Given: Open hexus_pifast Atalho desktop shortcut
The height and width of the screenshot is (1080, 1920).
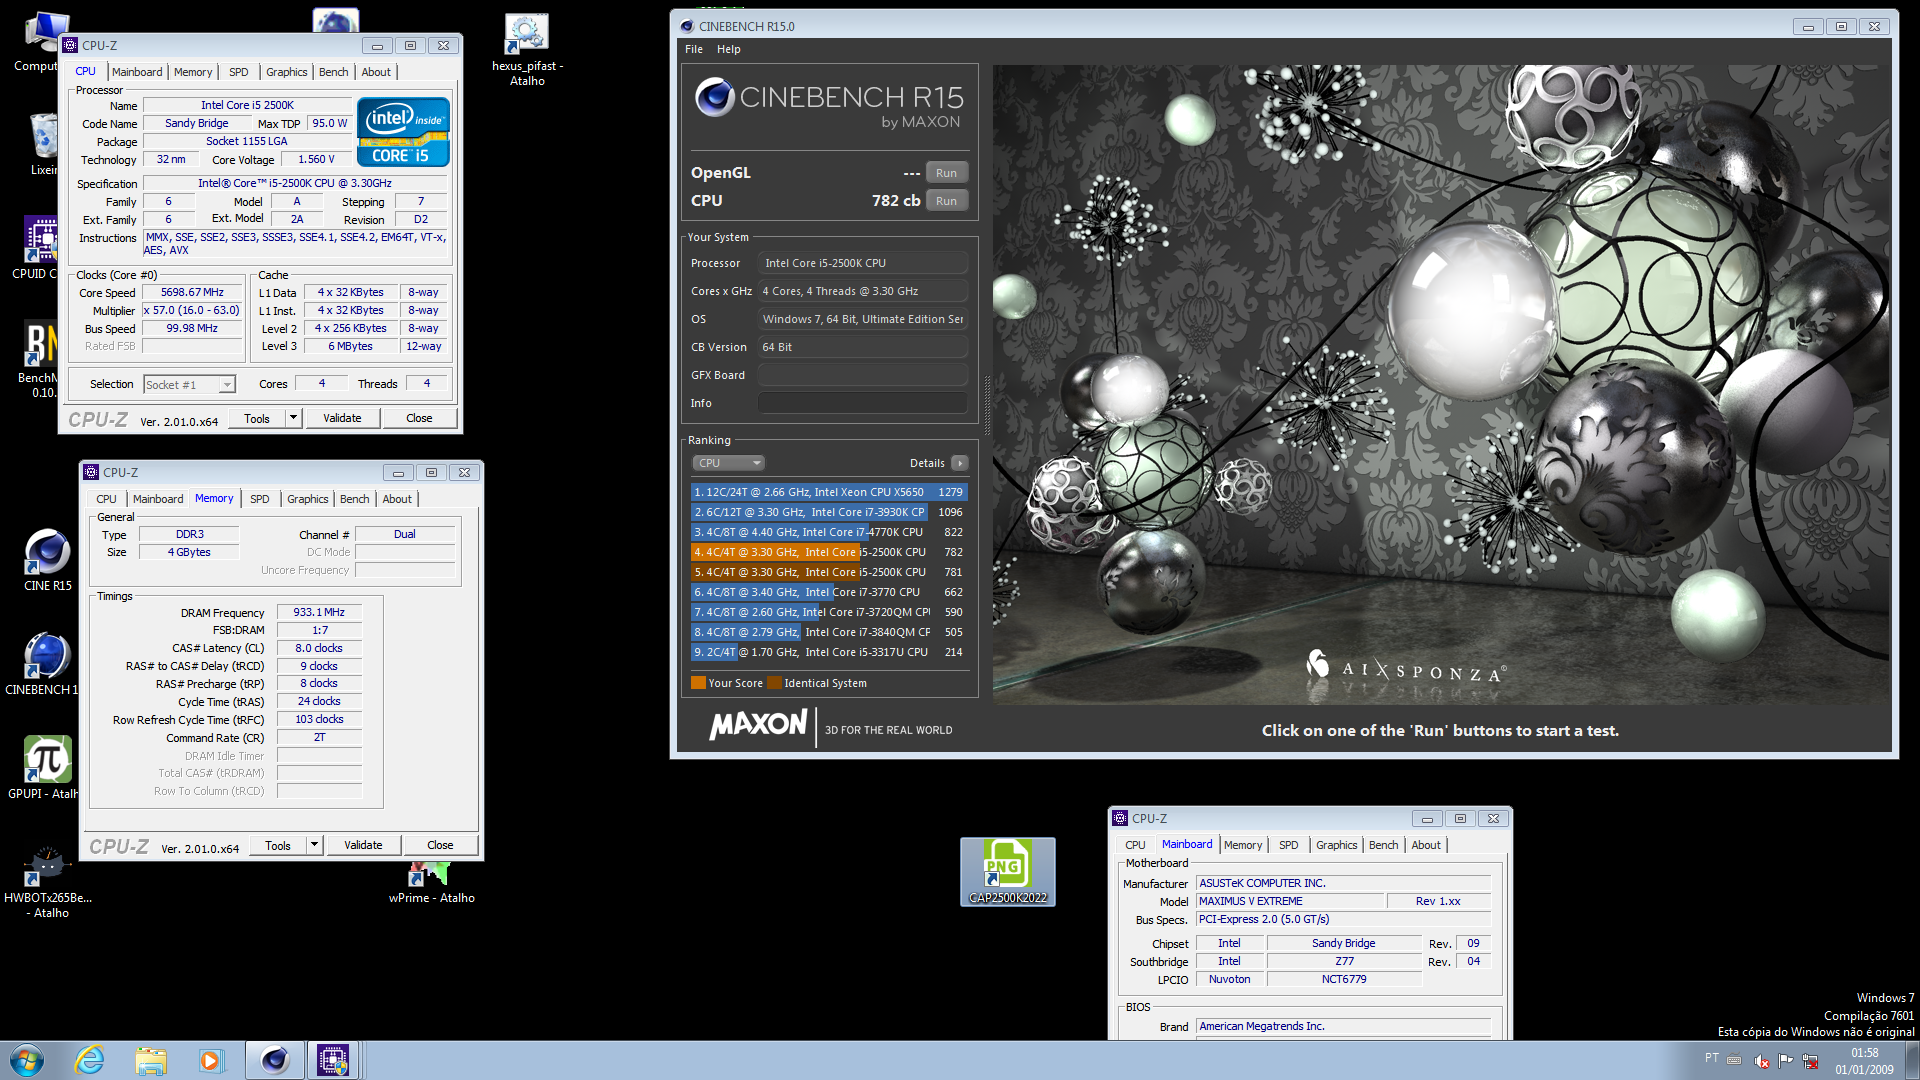Looking at the screenshot, I should pyautogui.click(x=527, y=50).
